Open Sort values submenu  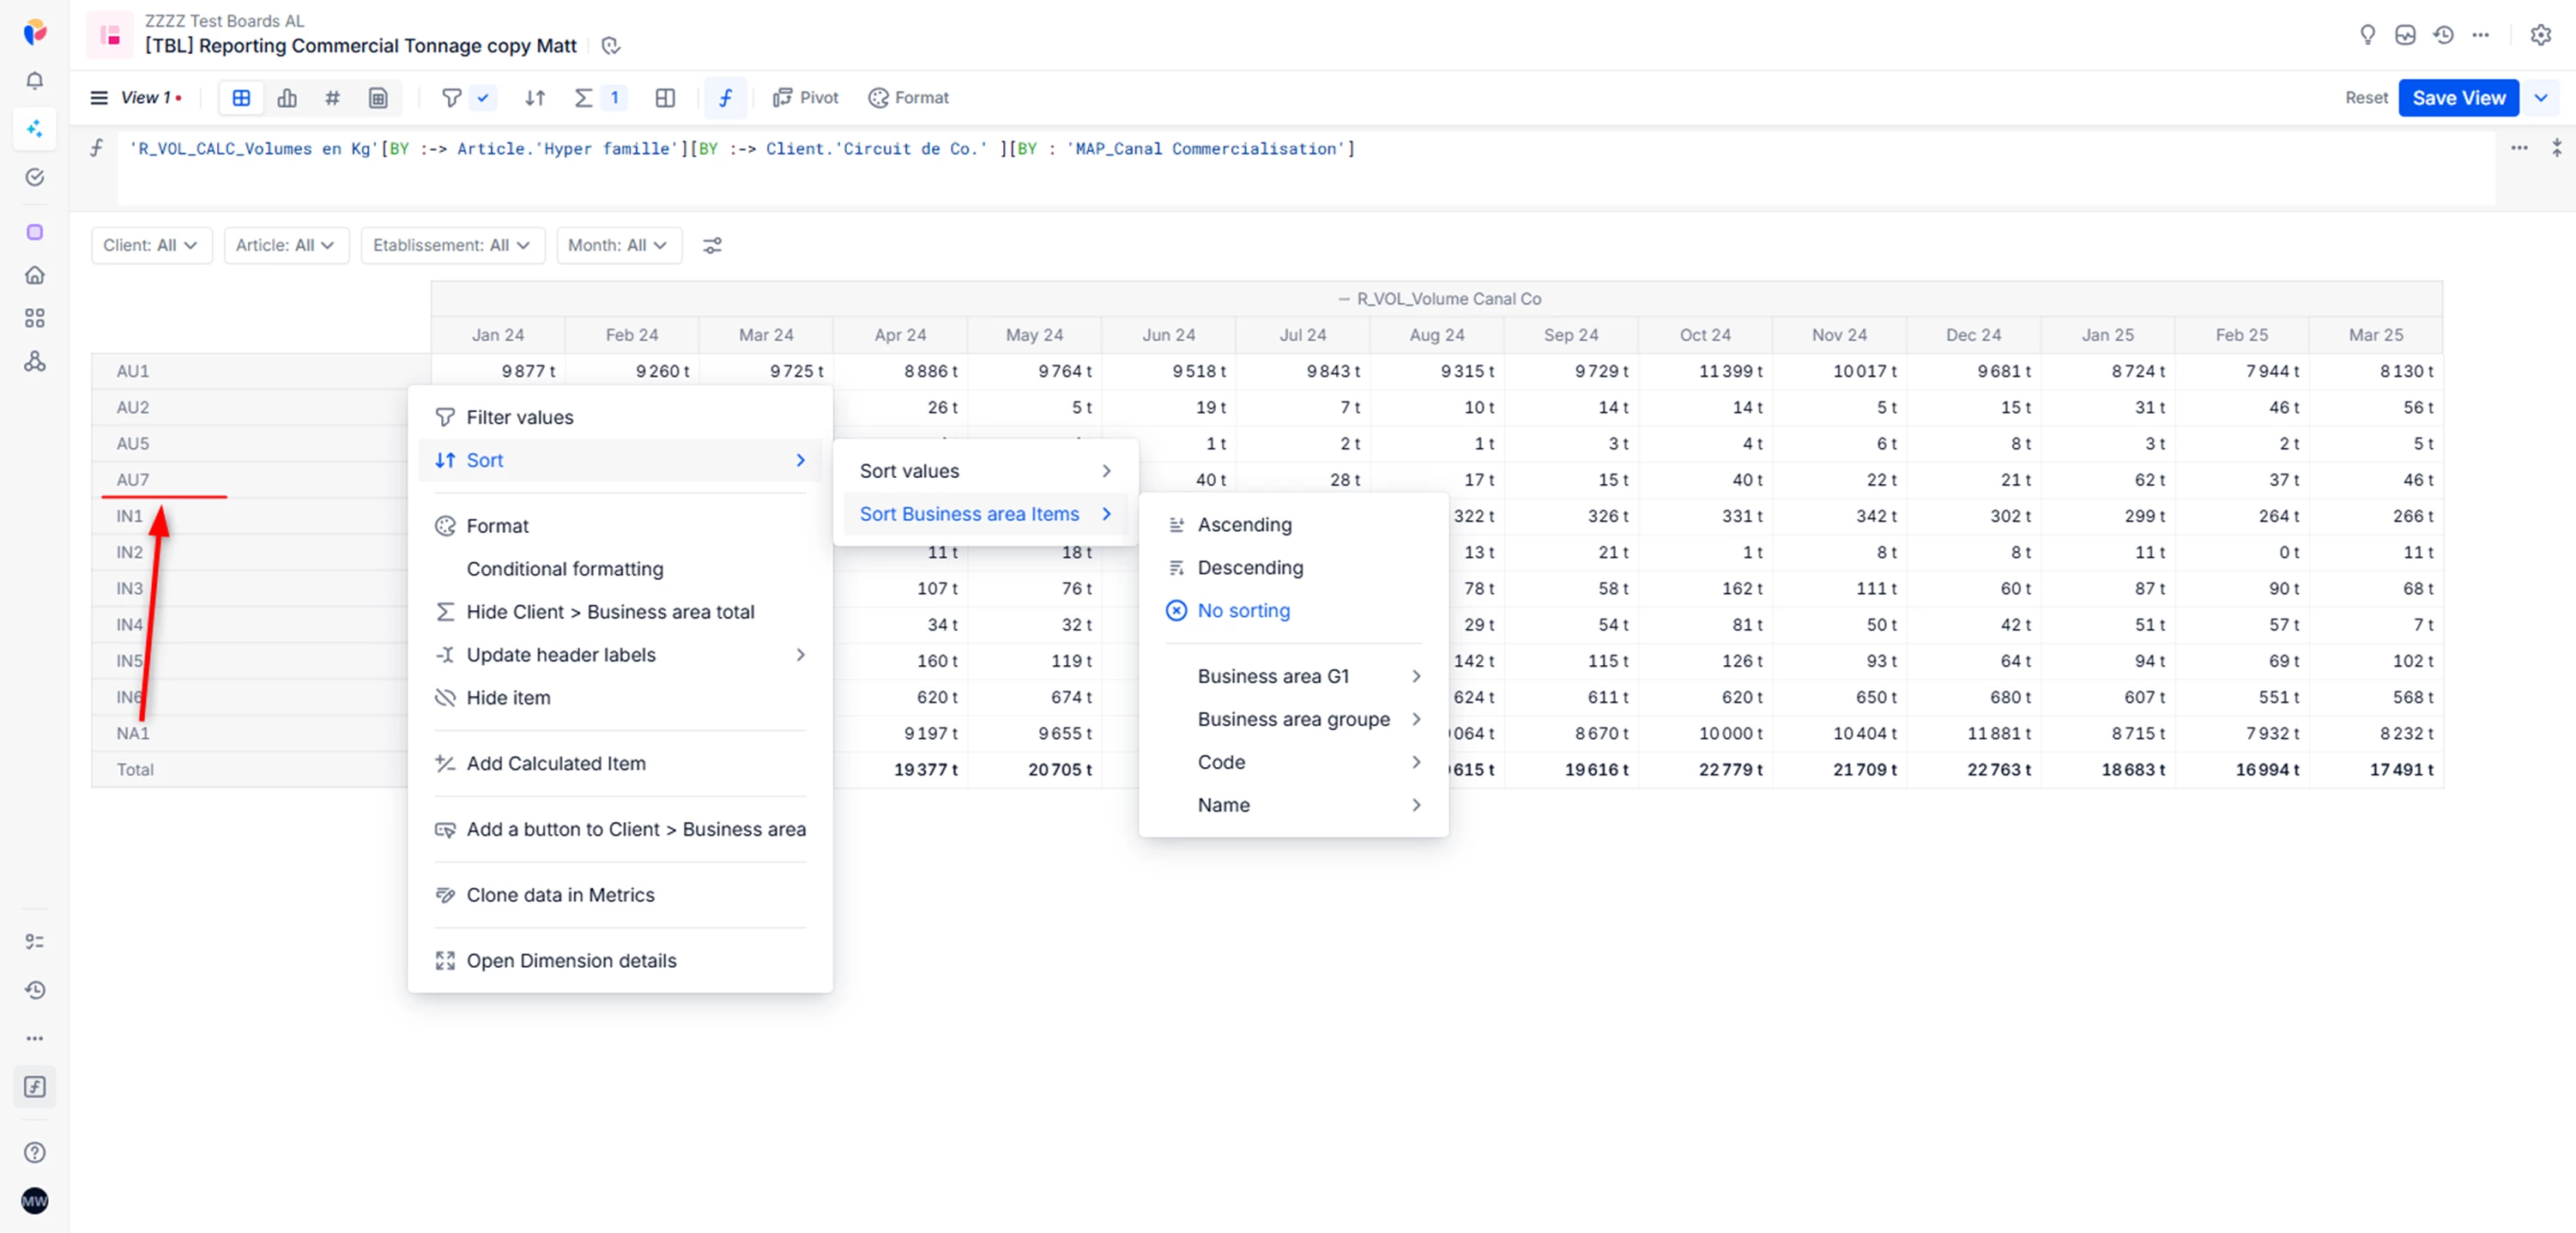click(x=985, y=471)
